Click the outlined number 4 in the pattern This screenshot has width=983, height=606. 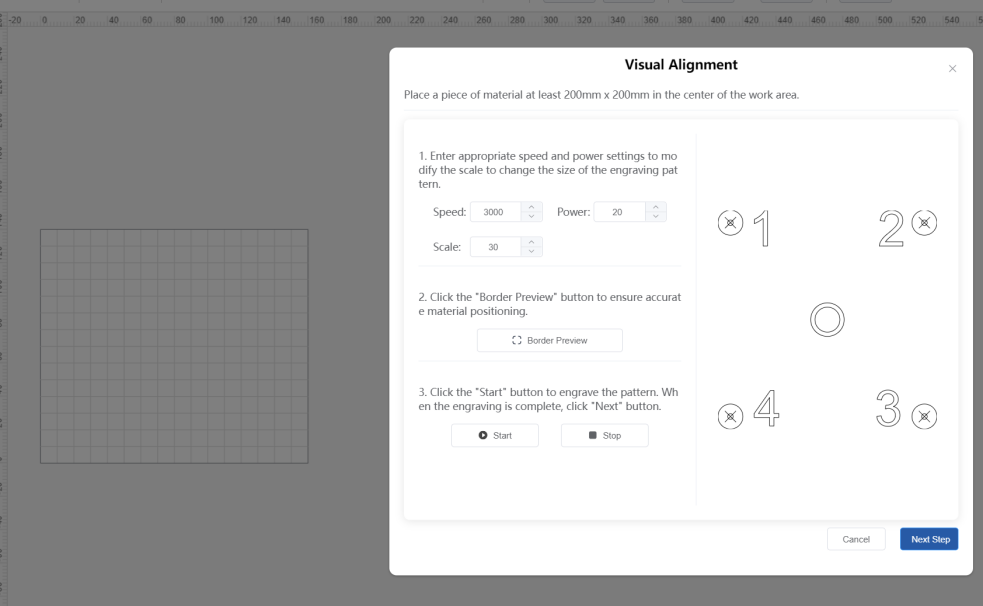[x=766, y=408]
